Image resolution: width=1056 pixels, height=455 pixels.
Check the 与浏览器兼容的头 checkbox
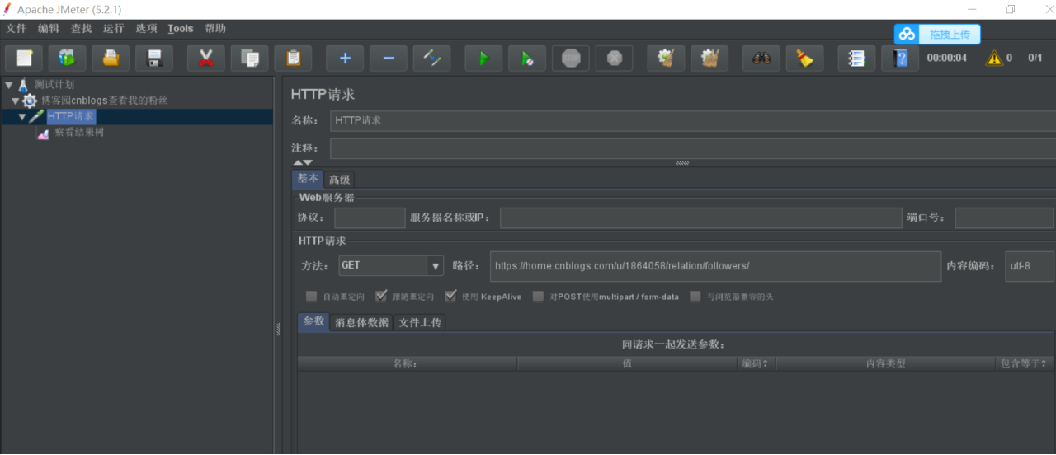[696, 296]
